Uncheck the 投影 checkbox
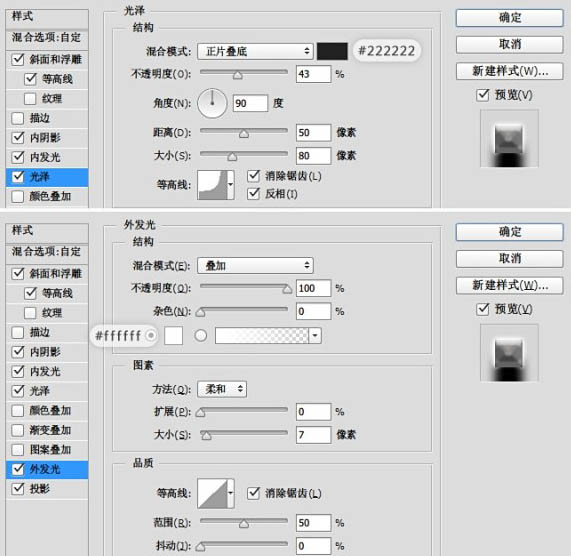571x556 pixels. 17,489
